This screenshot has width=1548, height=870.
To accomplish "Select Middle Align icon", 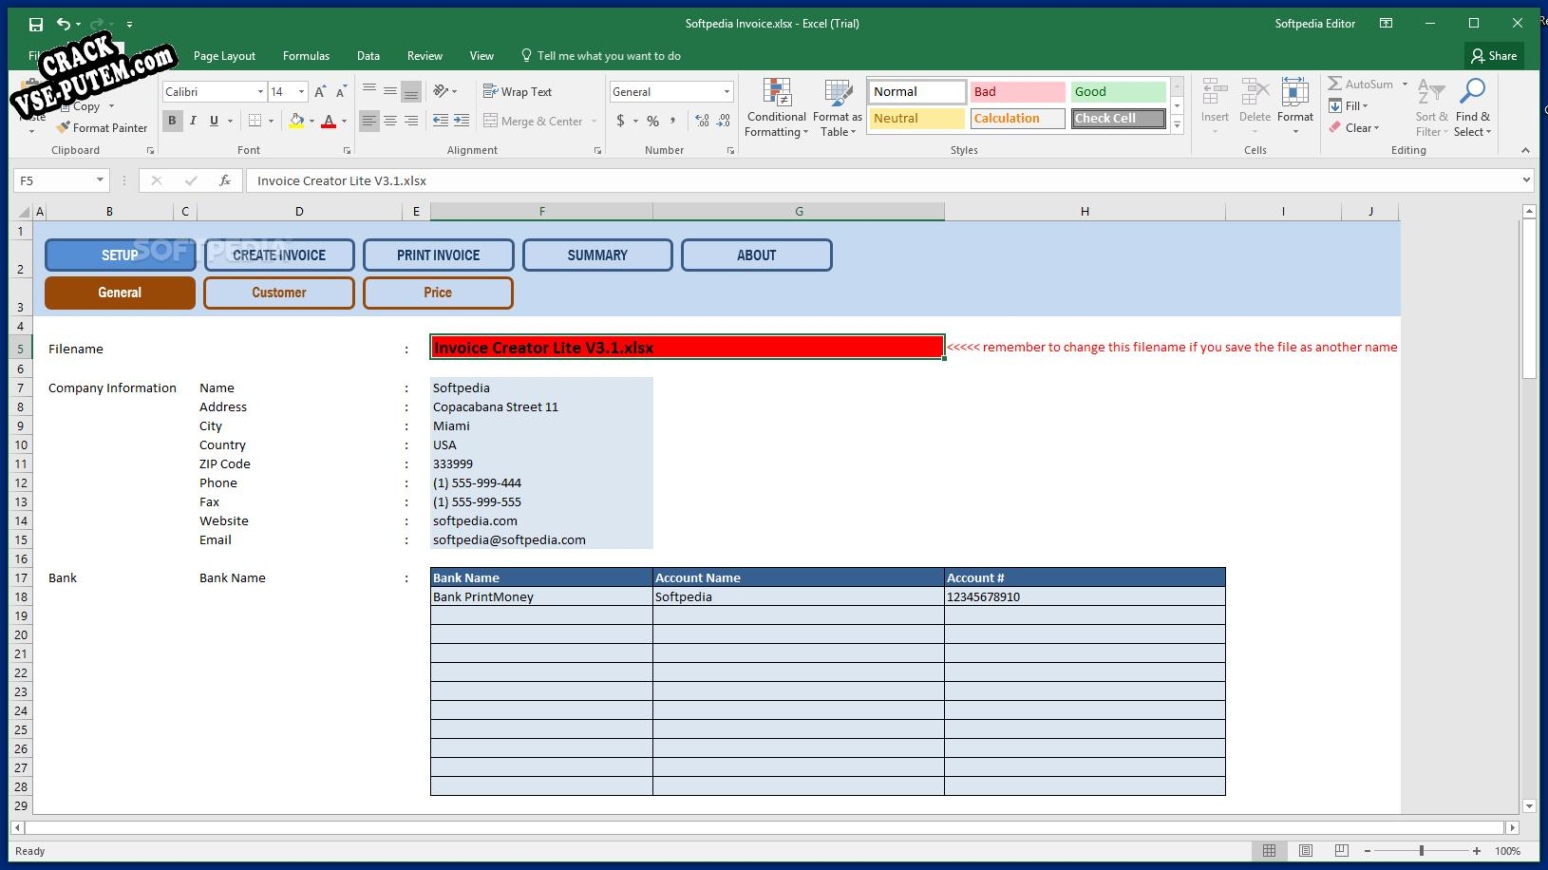I will (390, 91).
